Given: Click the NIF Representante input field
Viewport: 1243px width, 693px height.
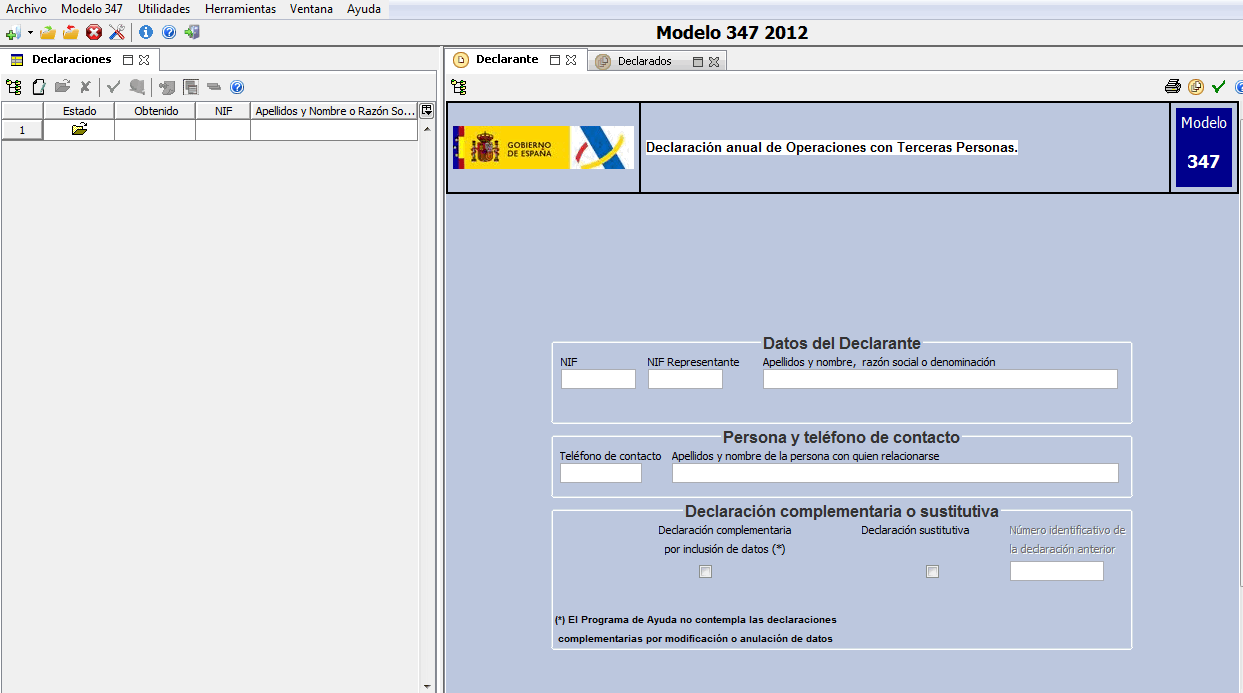Looking at the screenshot, I should click(685, 380).
